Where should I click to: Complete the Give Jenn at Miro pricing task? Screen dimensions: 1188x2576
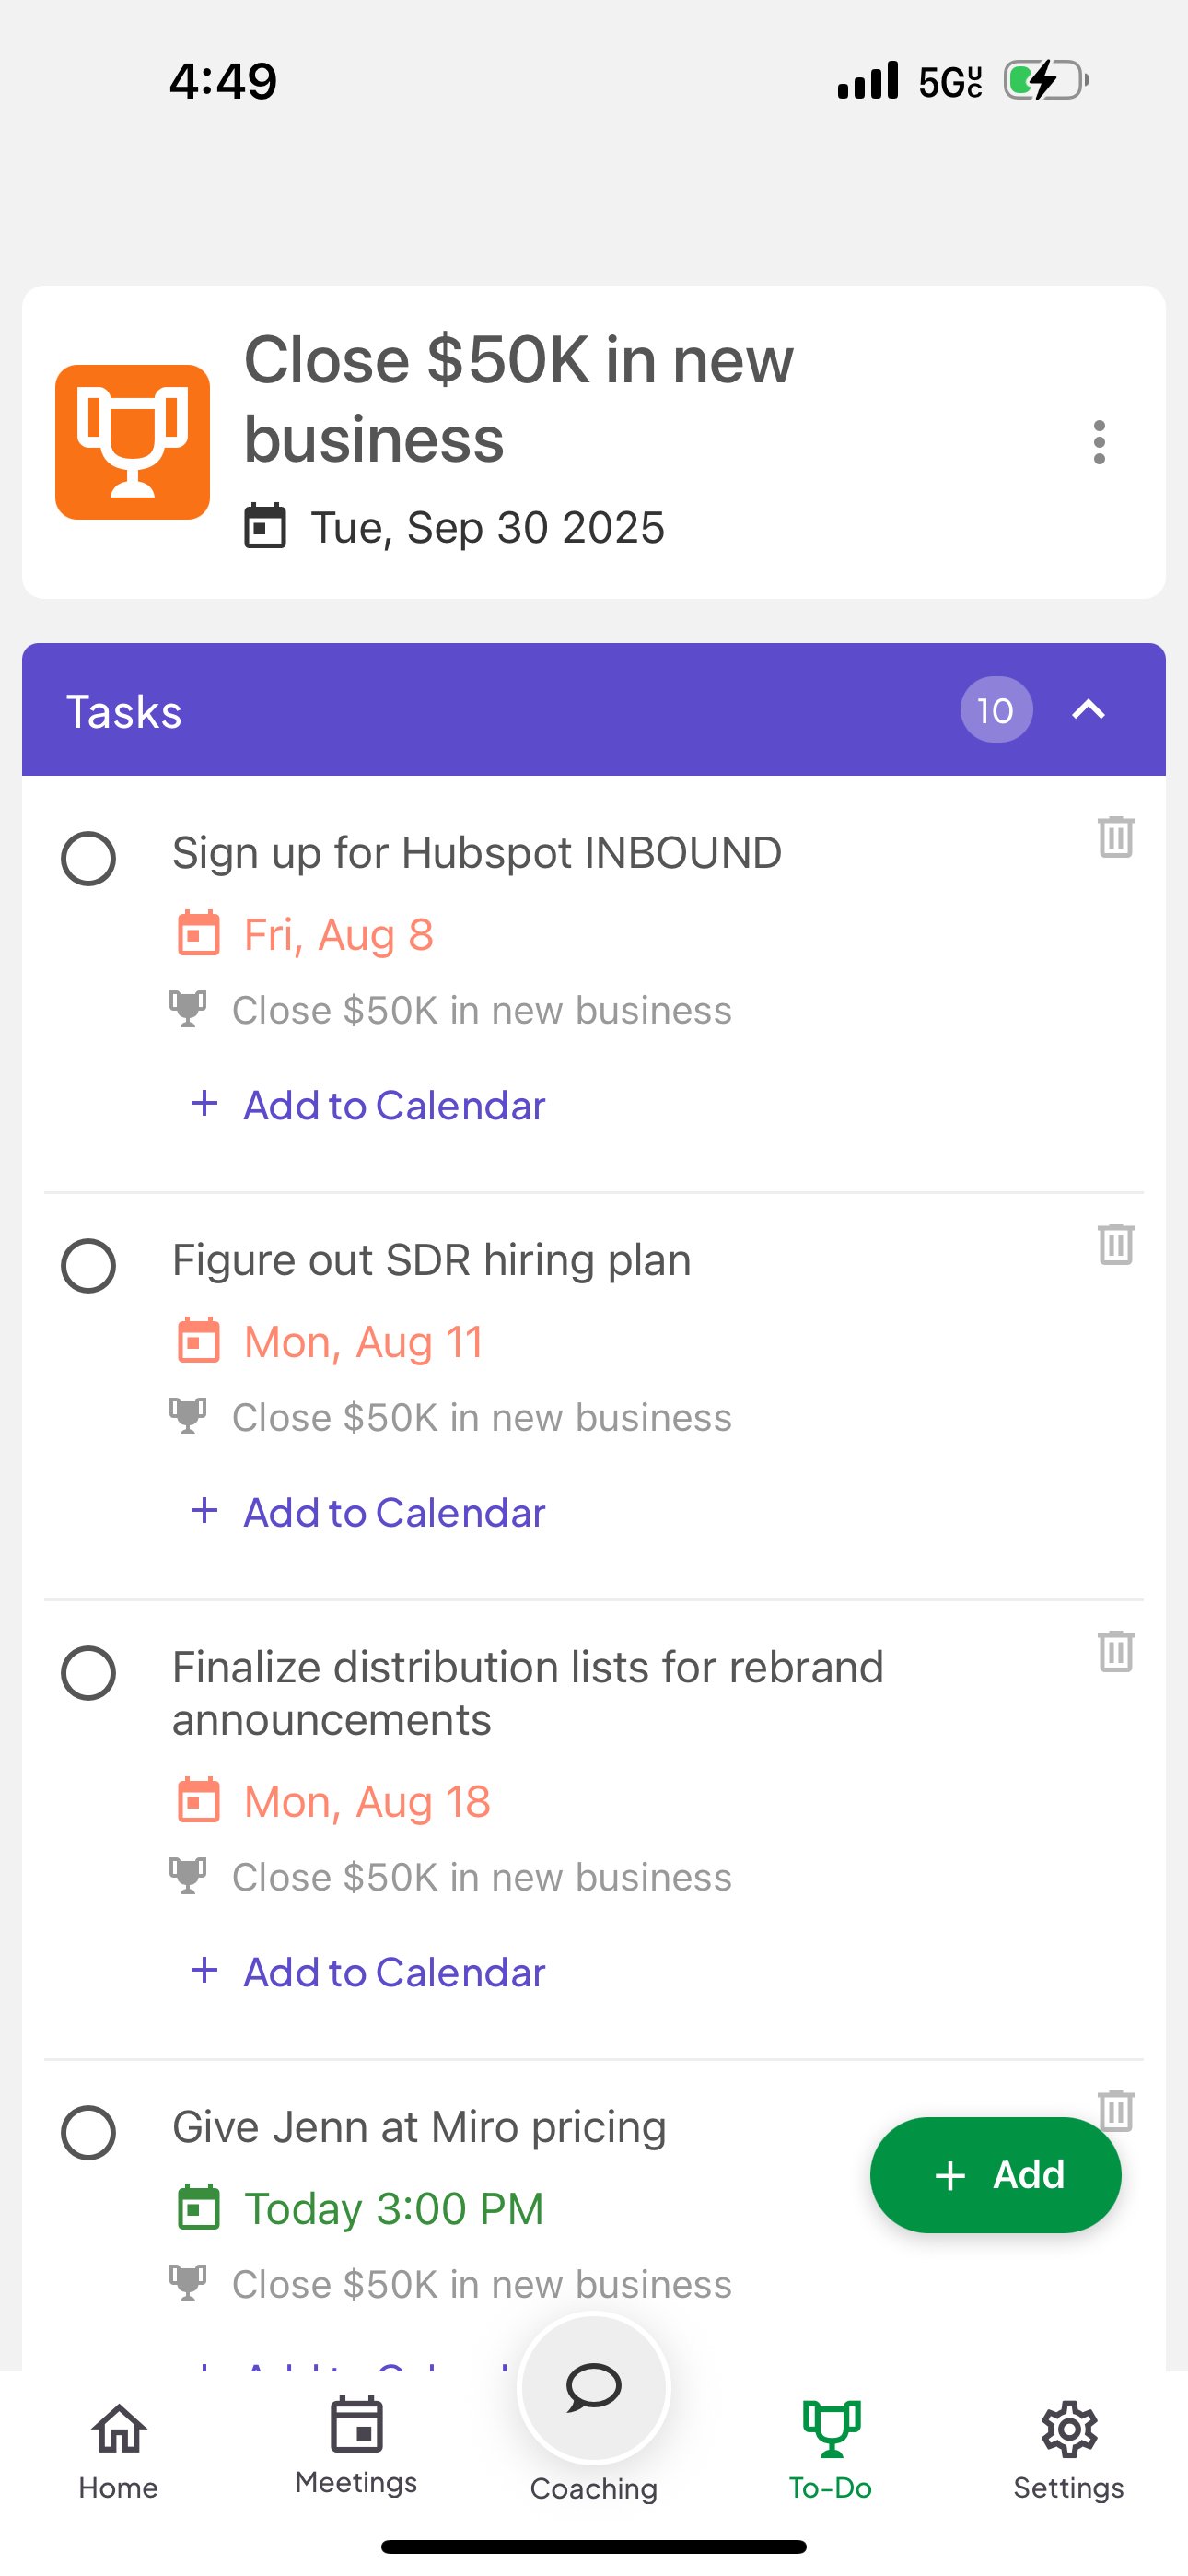(88, 2132)
